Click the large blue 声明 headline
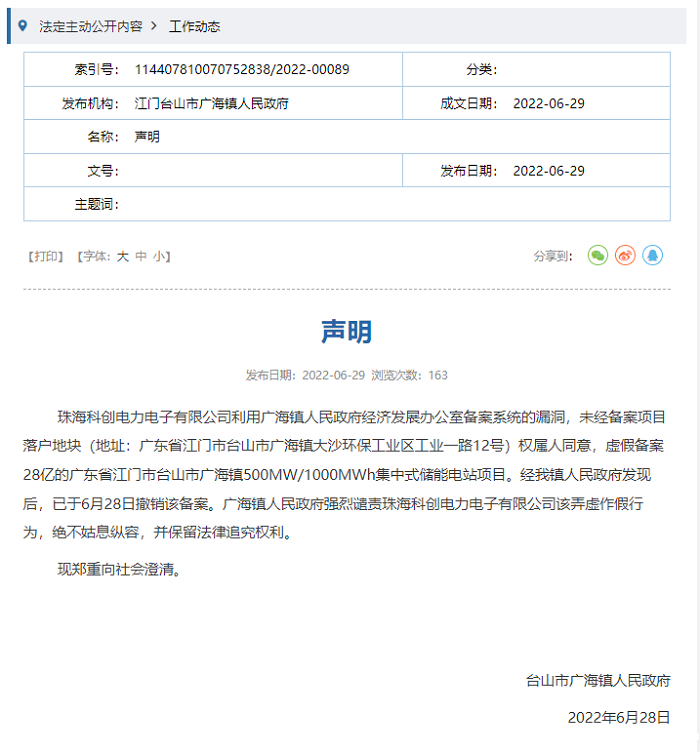 click(347, 332)
